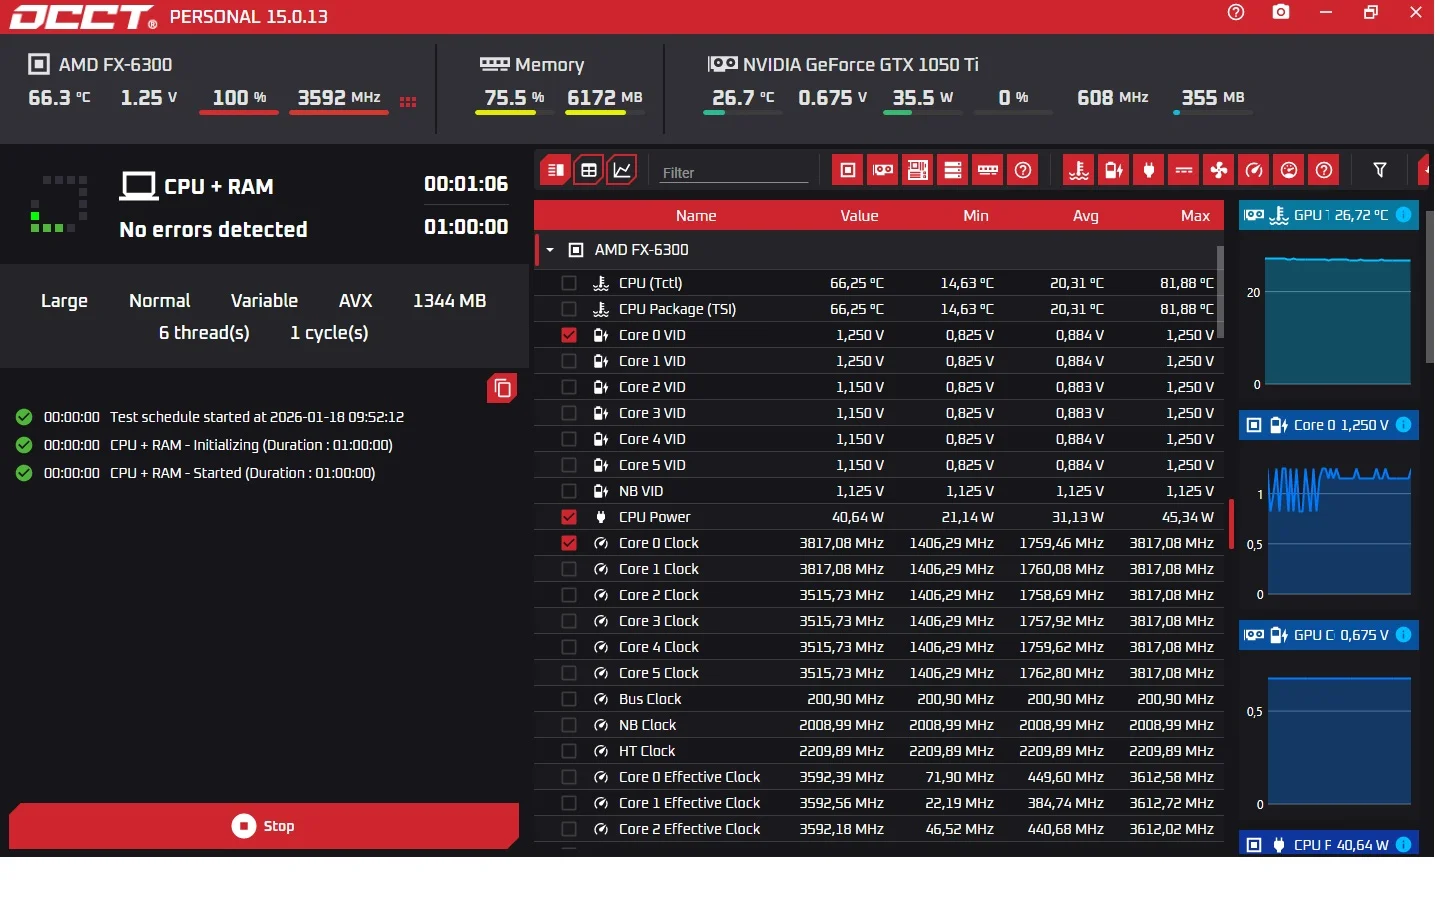Filter sensors by power plug icon
The image size is (1440, 900).
[x=1149, y=170]
